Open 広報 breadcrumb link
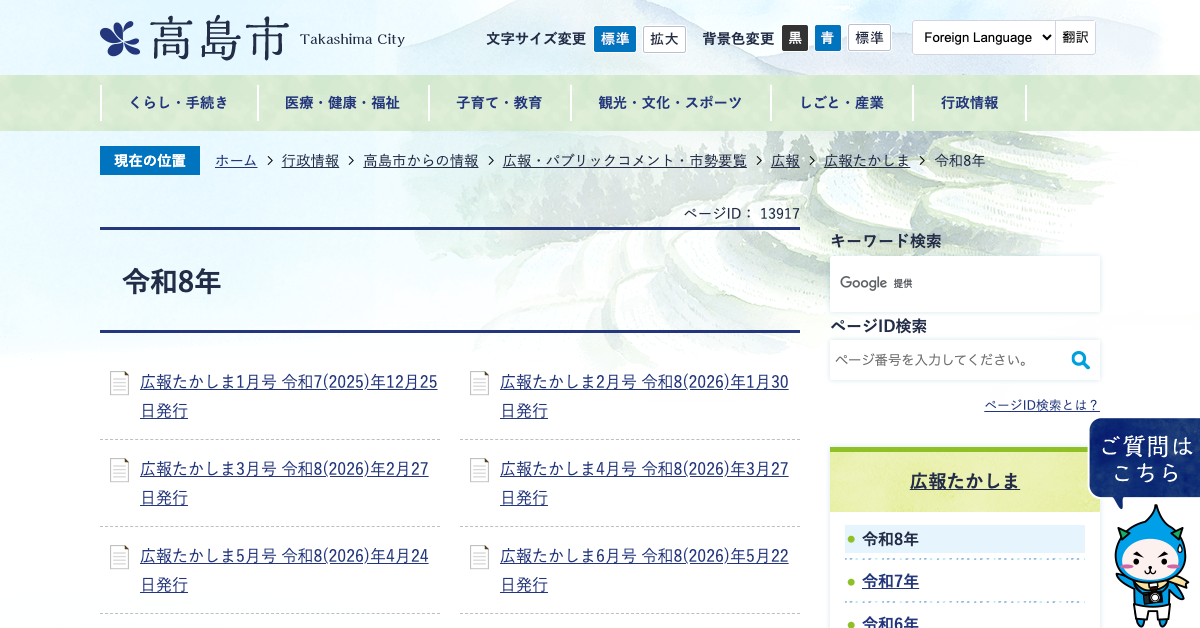The height and width of the screenshot is (628, 1200). pos(786,161)
